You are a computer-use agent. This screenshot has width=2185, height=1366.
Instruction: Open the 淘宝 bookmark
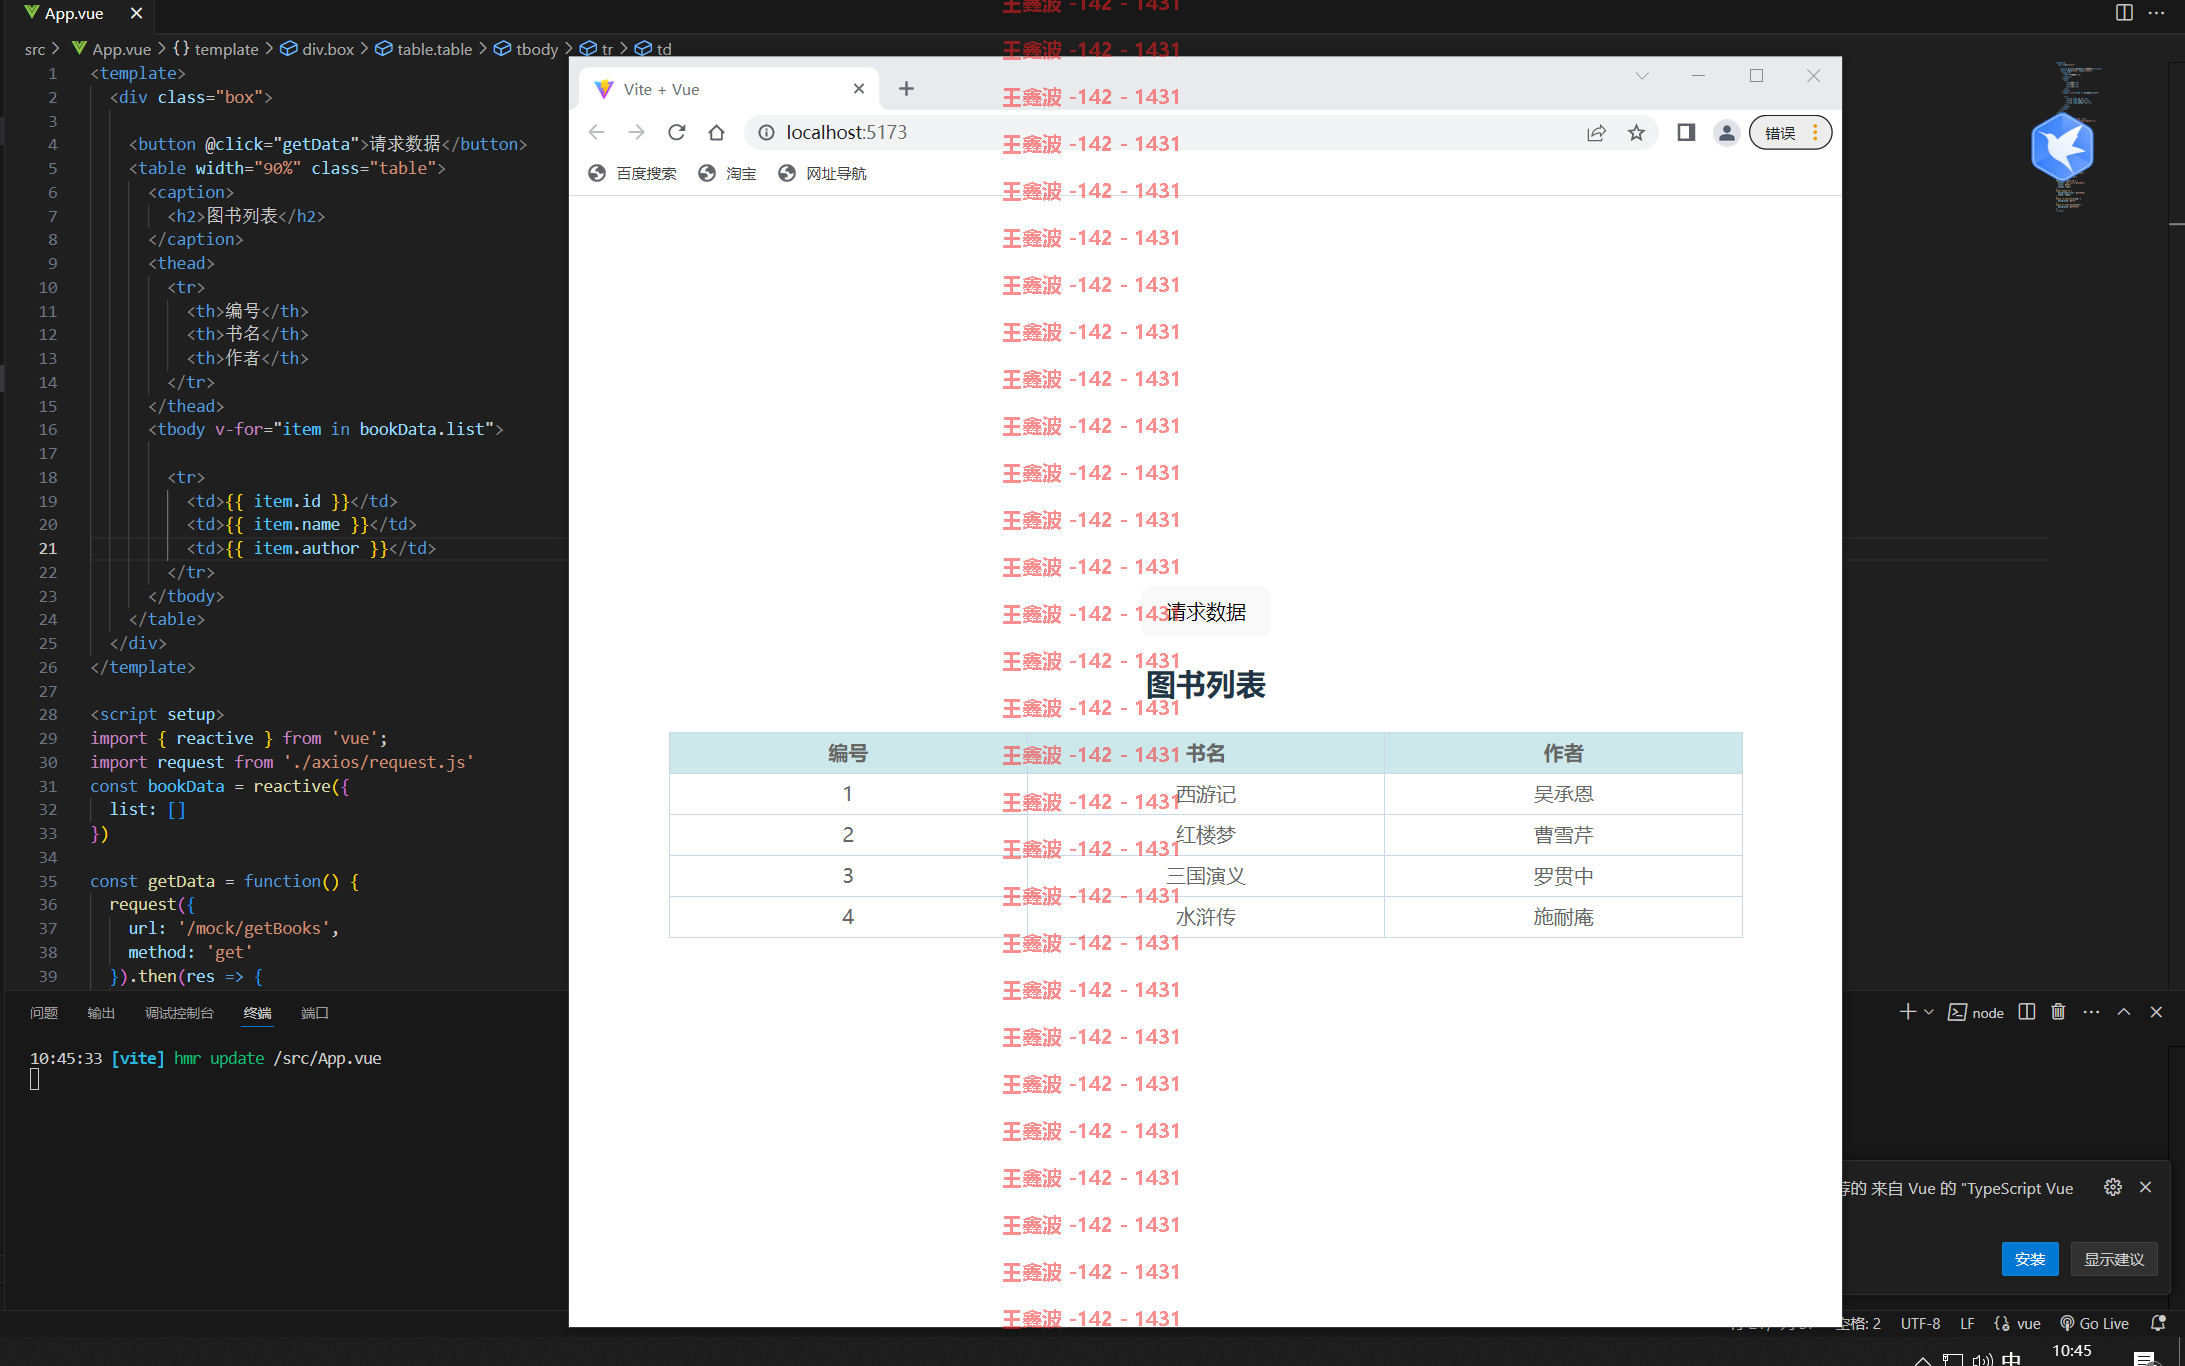pos(728,173)
